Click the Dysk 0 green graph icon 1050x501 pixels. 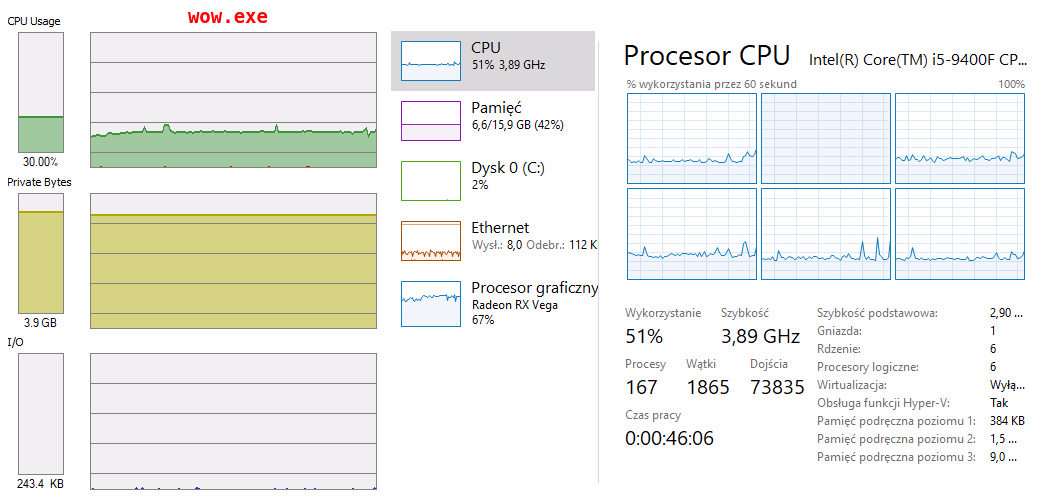(430, 181)
